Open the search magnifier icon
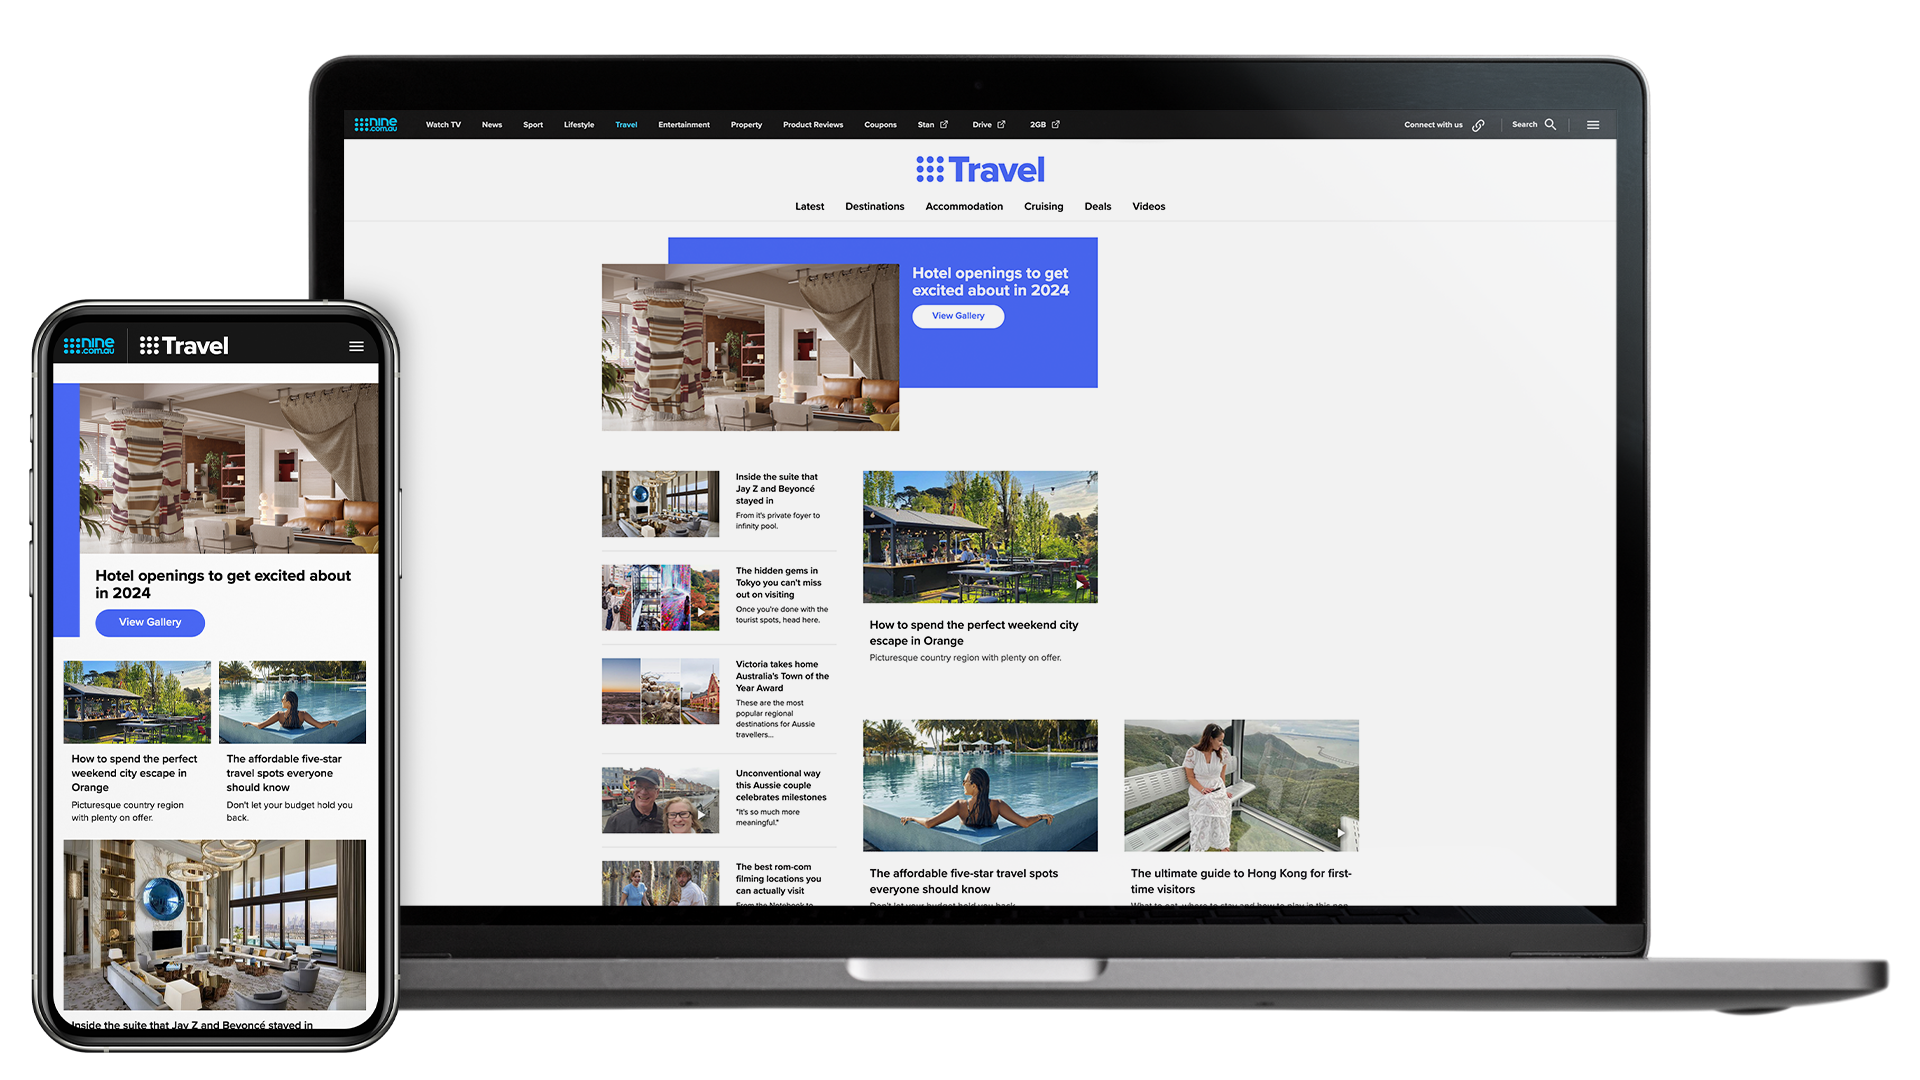 coord(1550,125)
